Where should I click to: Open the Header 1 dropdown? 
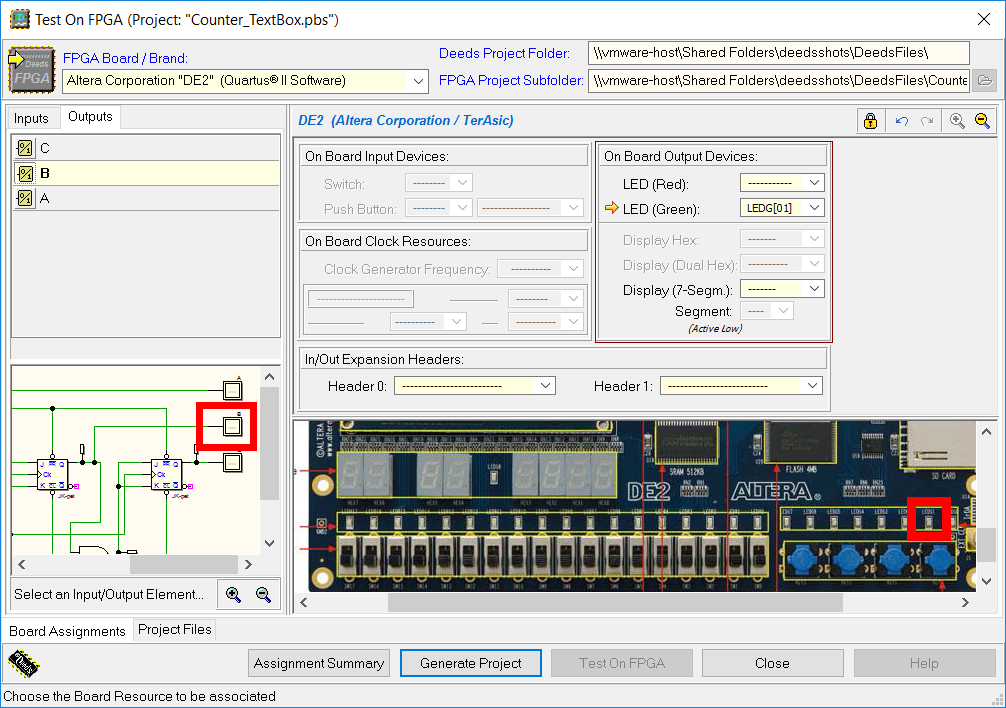812,385
